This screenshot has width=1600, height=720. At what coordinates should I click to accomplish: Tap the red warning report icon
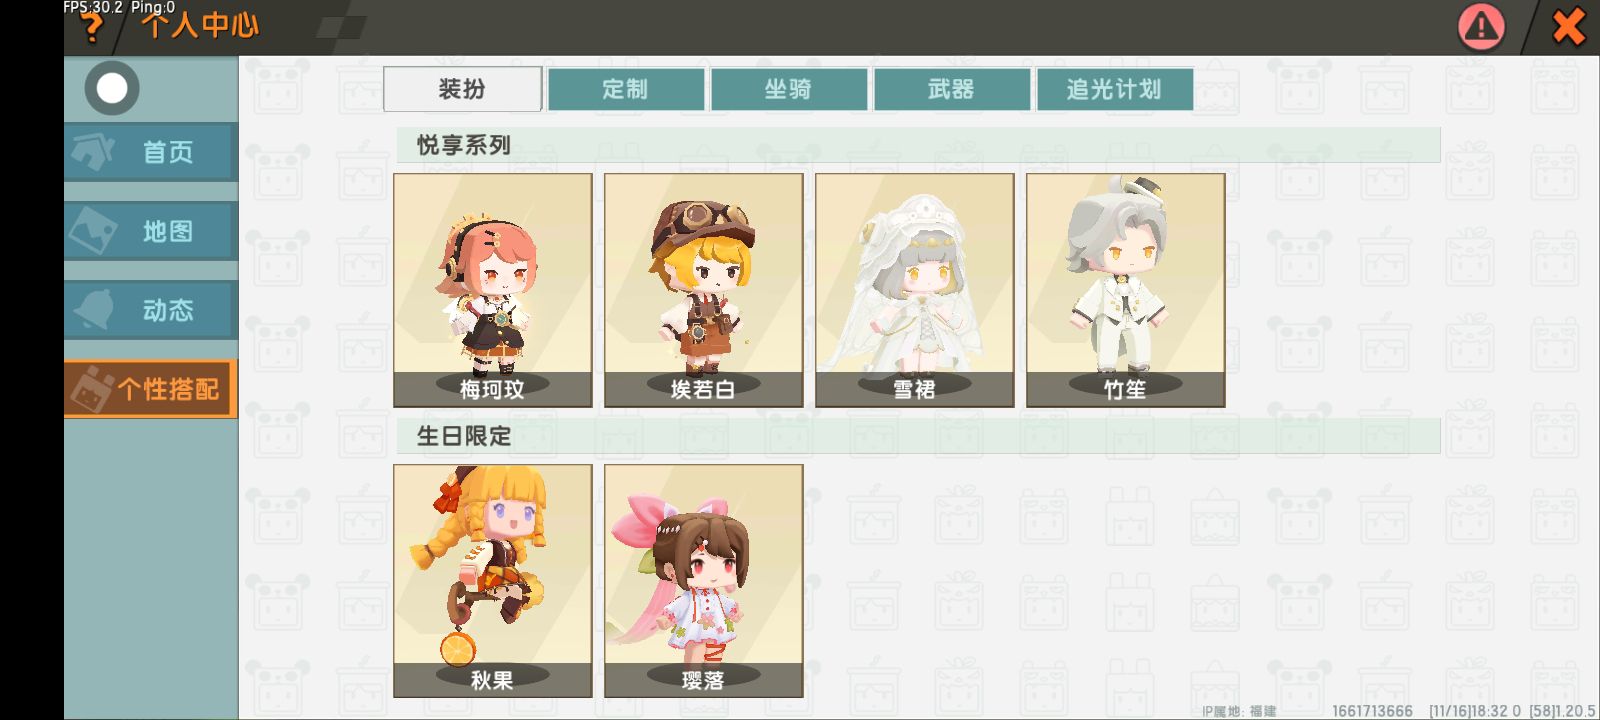(1481, 27)
